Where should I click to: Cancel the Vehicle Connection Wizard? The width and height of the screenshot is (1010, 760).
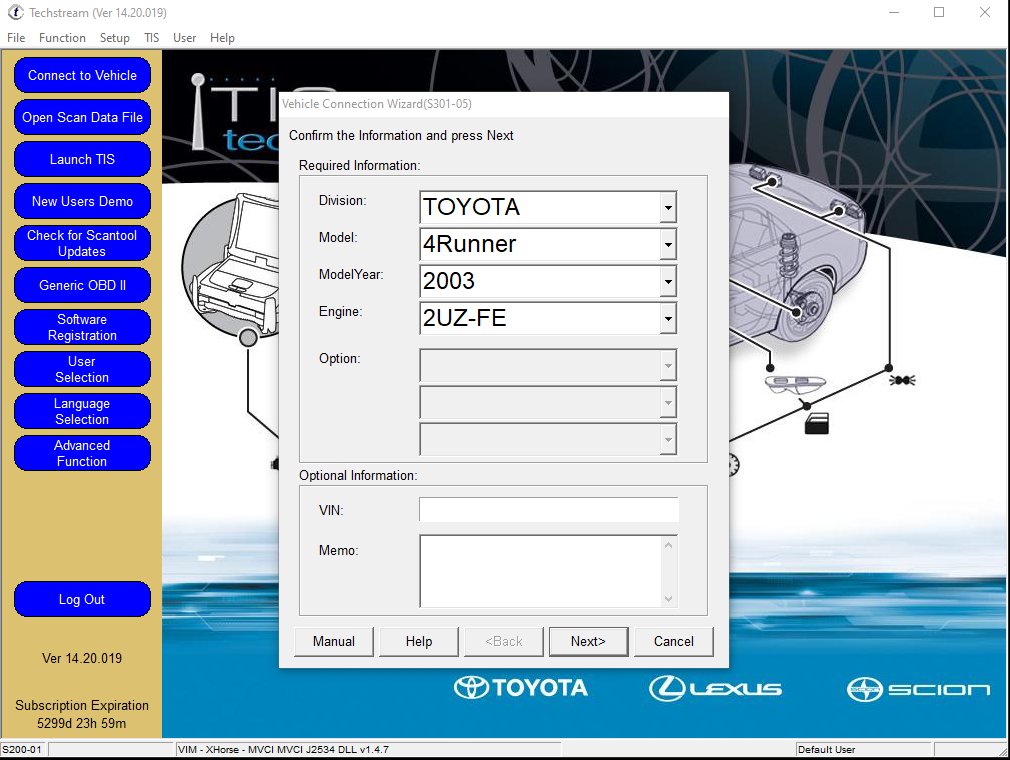(674, 641)
